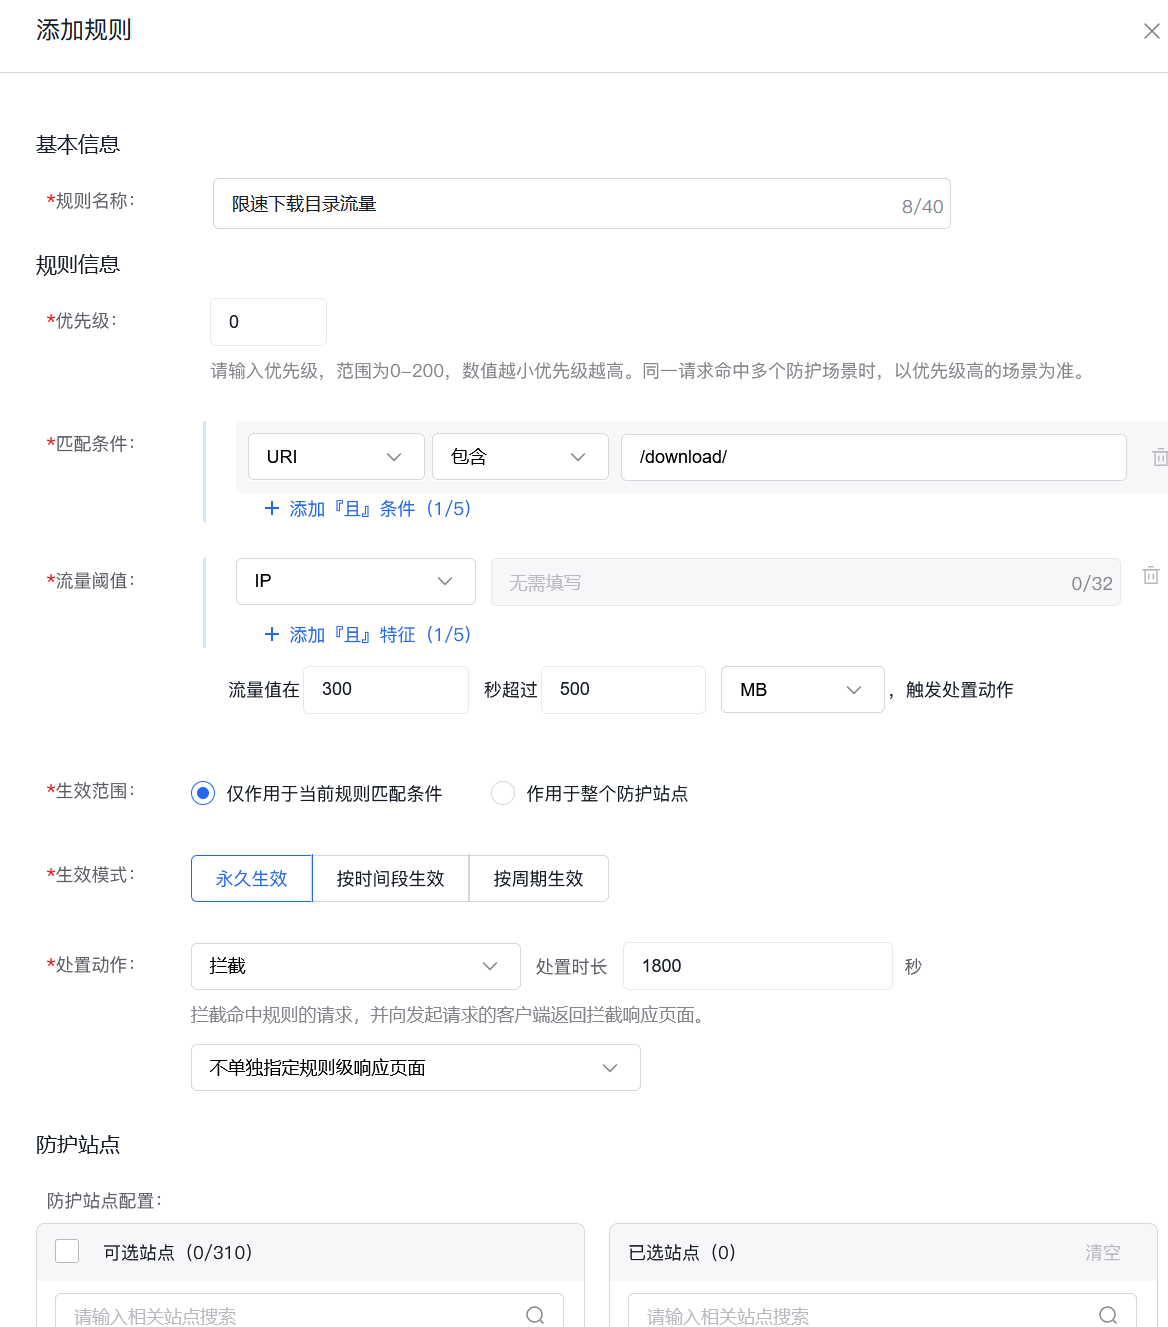
Task: Select 作用于整个防护站点 radio option
Action: point(503,793)
